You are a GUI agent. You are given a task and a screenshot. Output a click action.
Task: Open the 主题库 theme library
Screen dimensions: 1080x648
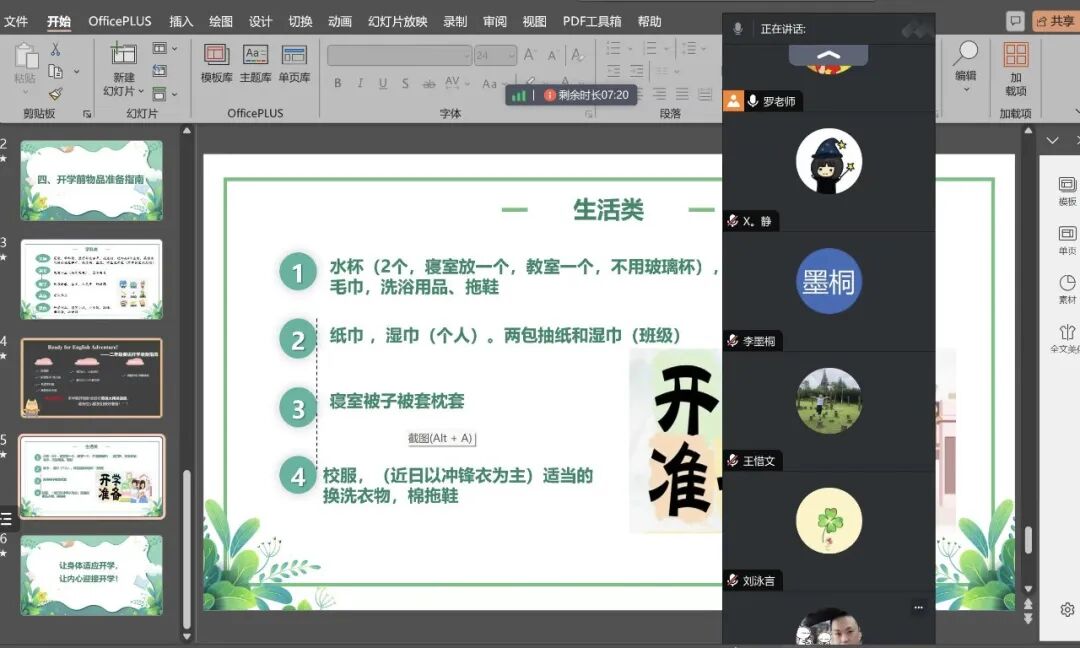point(255,63)
